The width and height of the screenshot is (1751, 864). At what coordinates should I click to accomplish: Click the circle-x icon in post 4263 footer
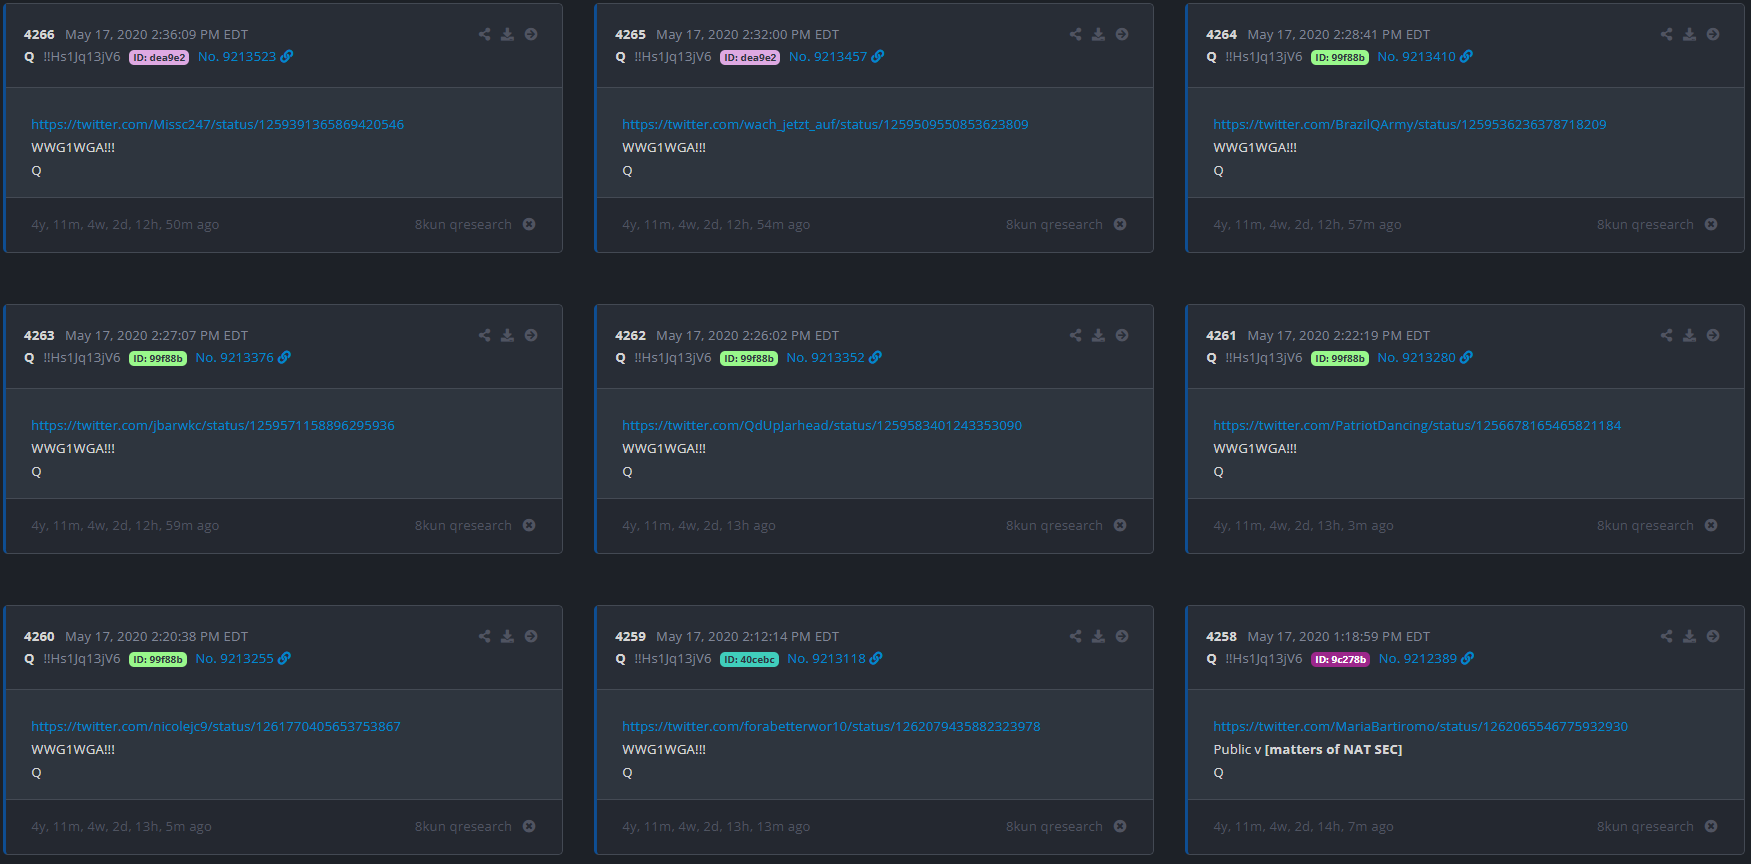point(529,525)
